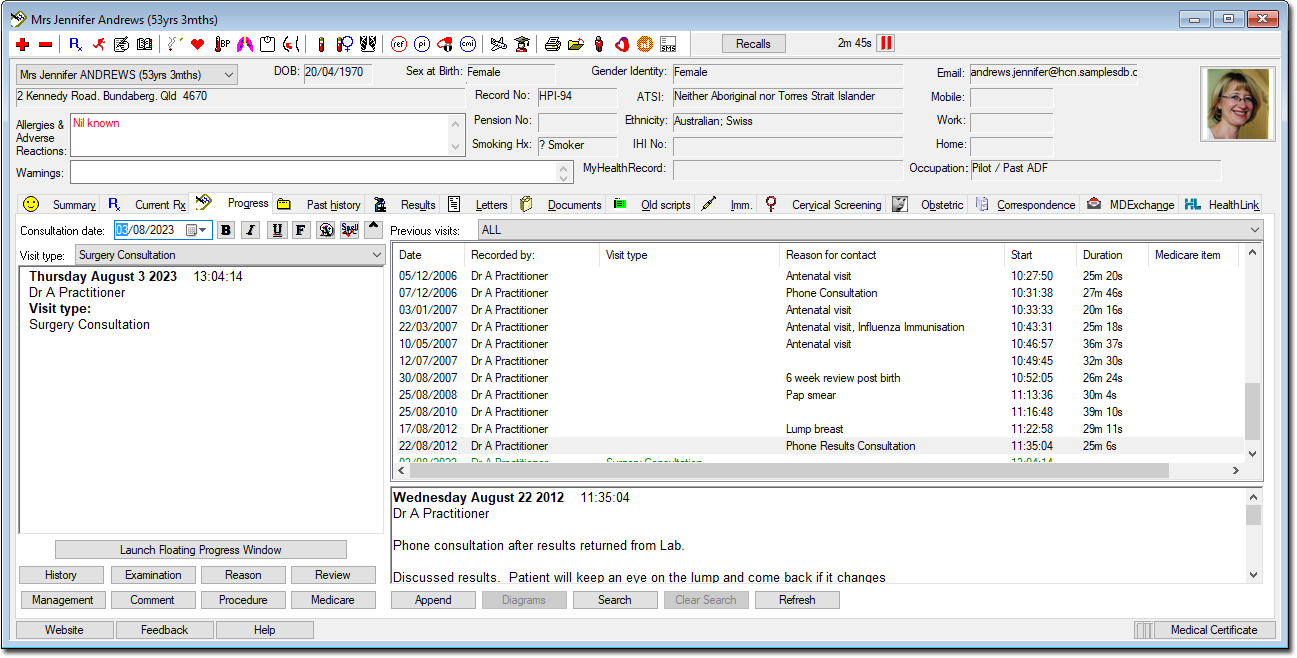Open the SMS message icon
Viewport: 1297px width, 658px height.
pos(668,44)
